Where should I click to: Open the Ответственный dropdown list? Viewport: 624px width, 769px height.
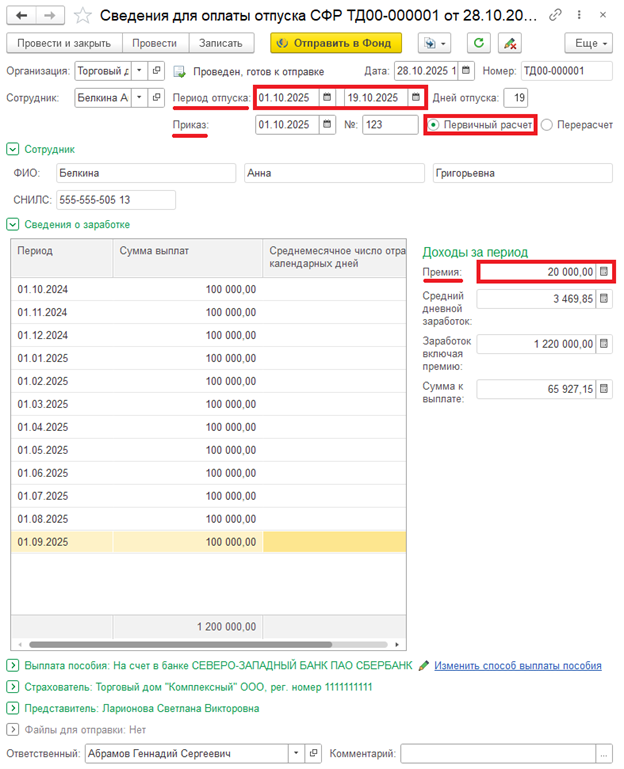[296, 753]
